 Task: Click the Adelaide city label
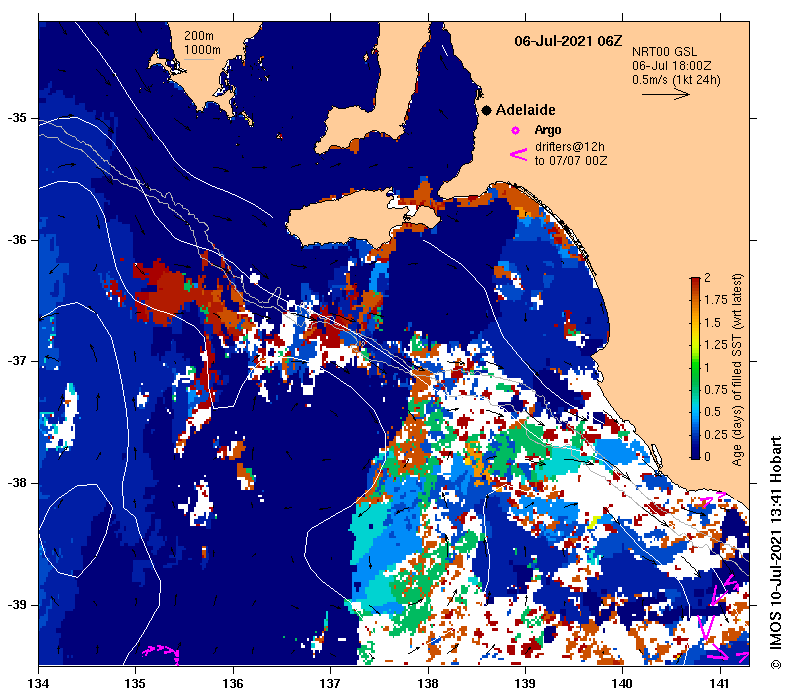click(x=525, y=110)
